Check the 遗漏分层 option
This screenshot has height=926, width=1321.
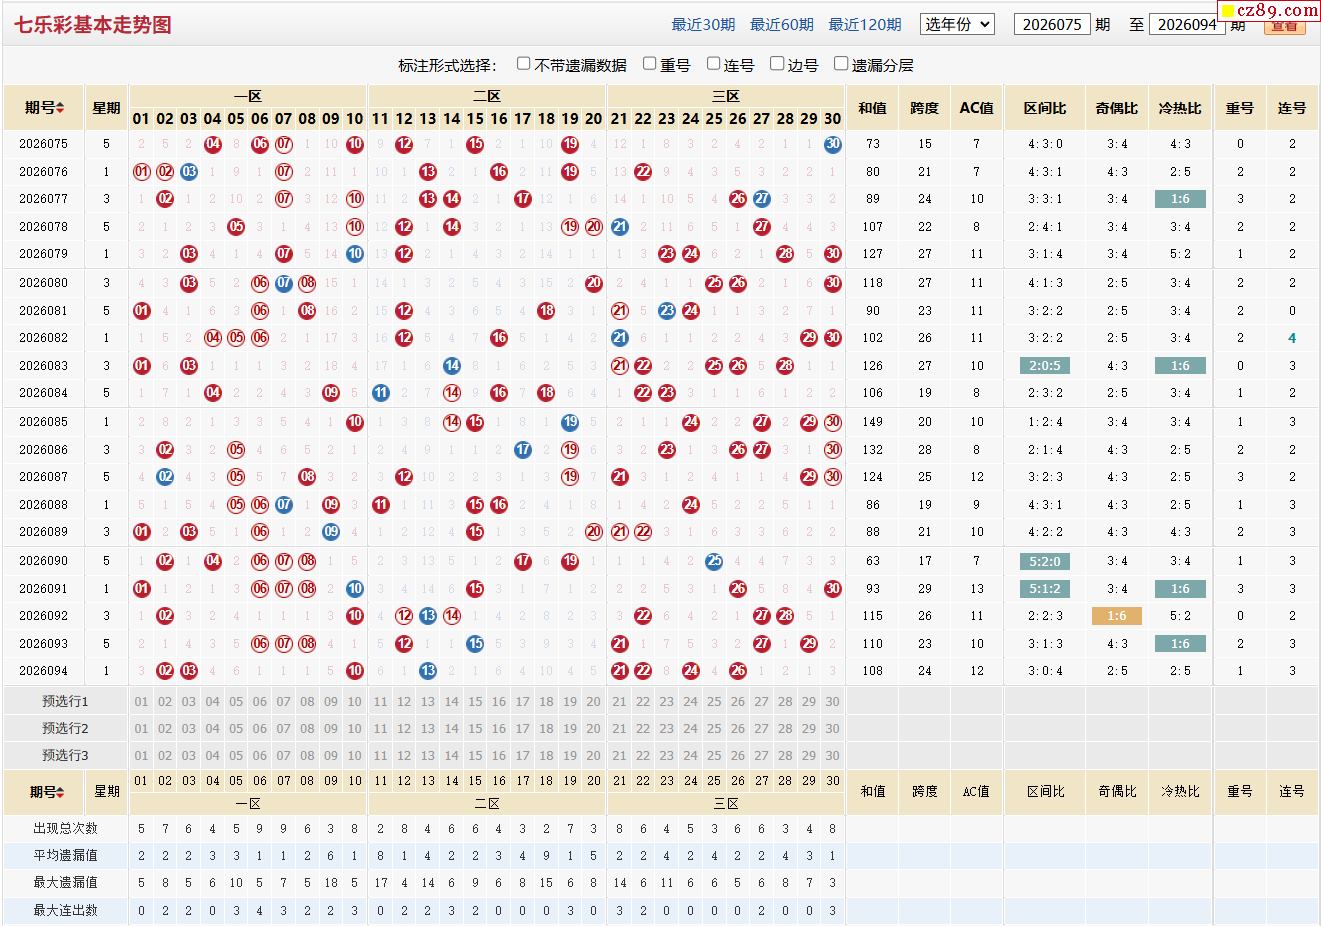click(x=841, y=64)
